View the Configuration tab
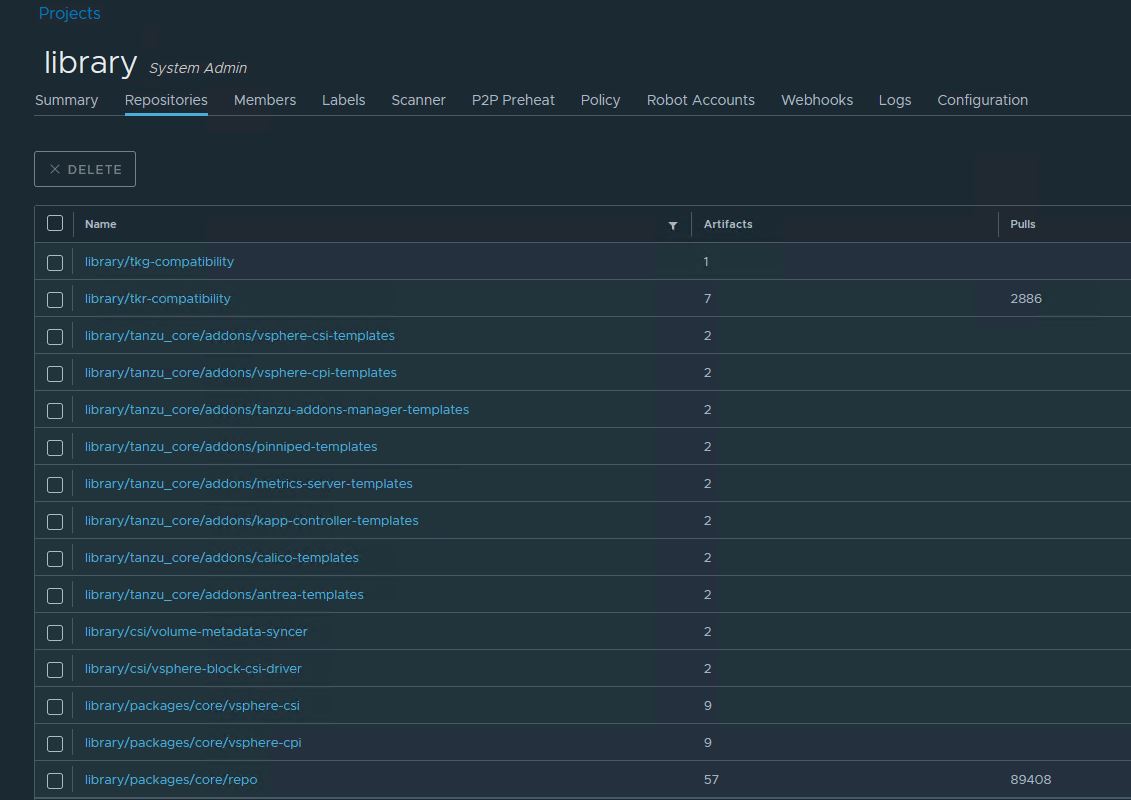This screenshot has height=800, width=1131. tap(982, 100)
